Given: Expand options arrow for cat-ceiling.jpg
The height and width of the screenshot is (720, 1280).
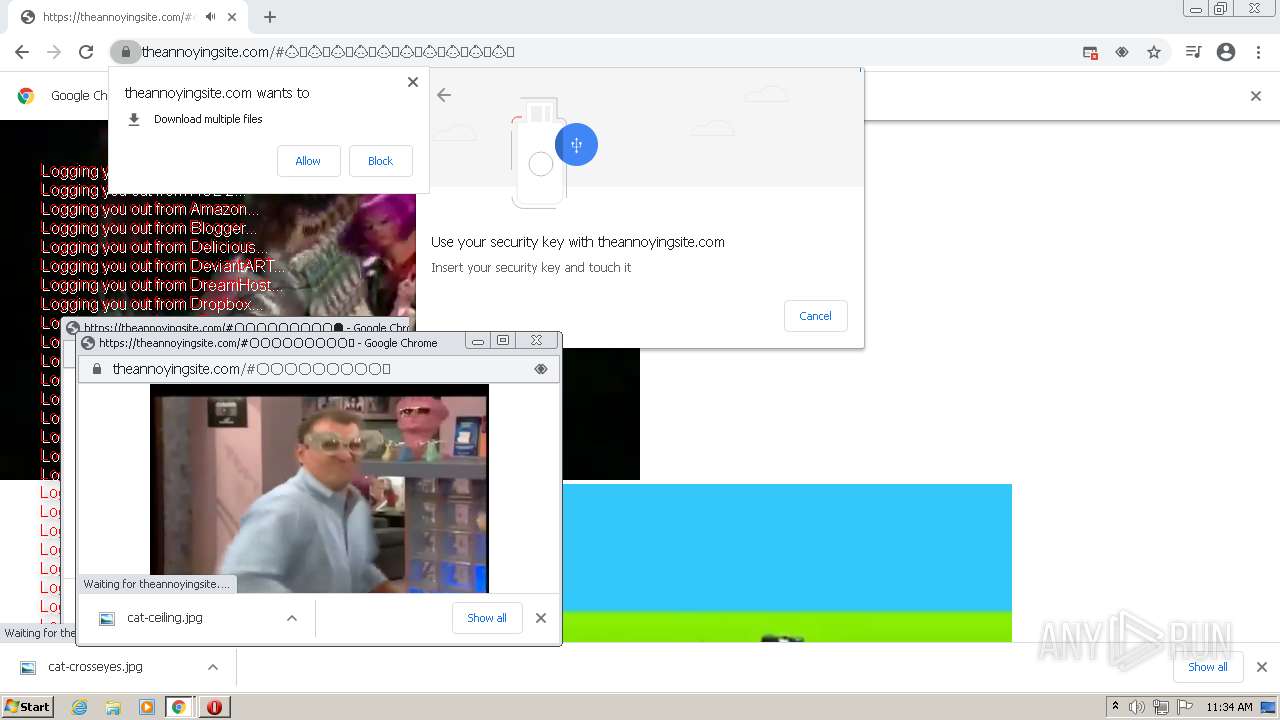Looking at the screenshot, I should 292,618.
